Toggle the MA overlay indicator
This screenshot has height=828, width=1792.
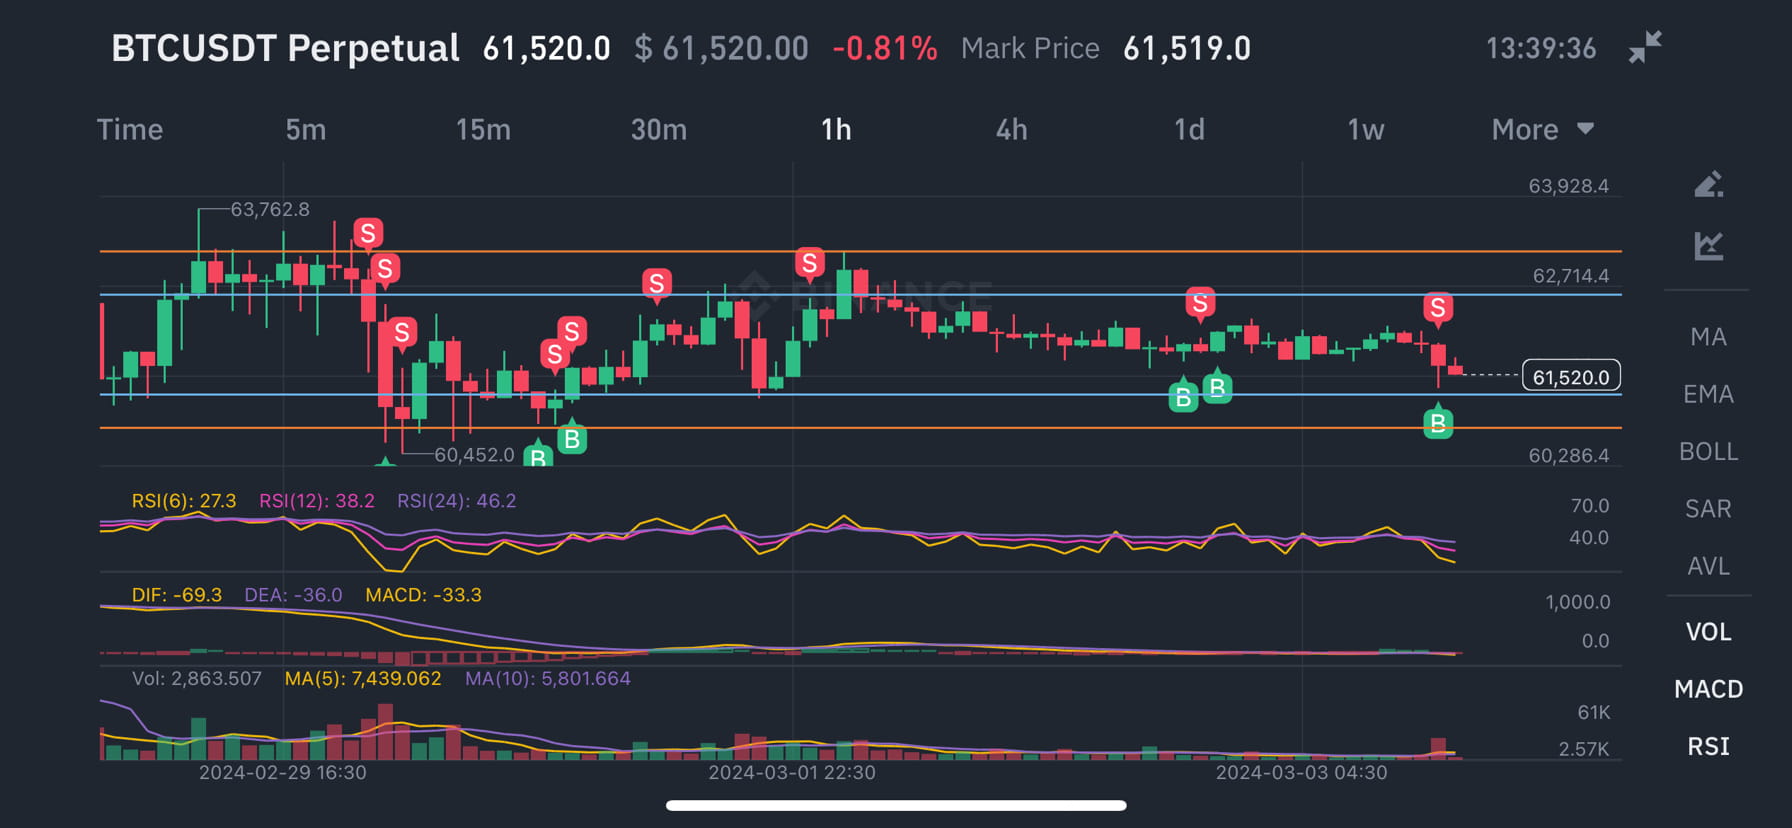[x=1708, y=337]
